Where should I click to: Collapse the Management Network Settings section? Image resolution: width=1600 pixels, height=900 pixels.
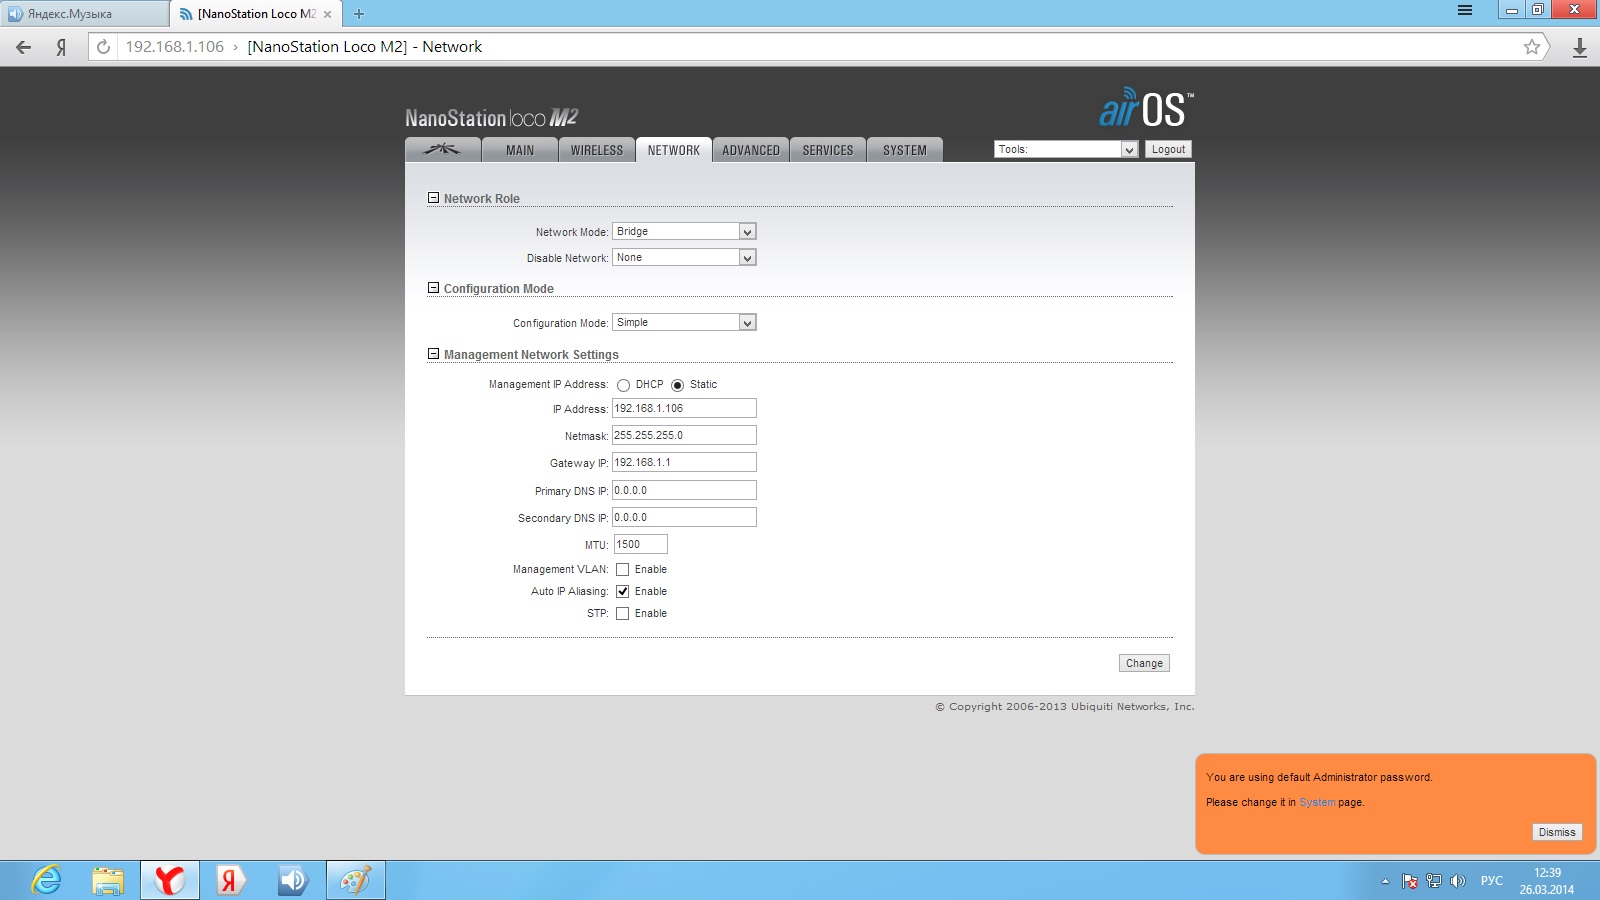click(433, 354)
